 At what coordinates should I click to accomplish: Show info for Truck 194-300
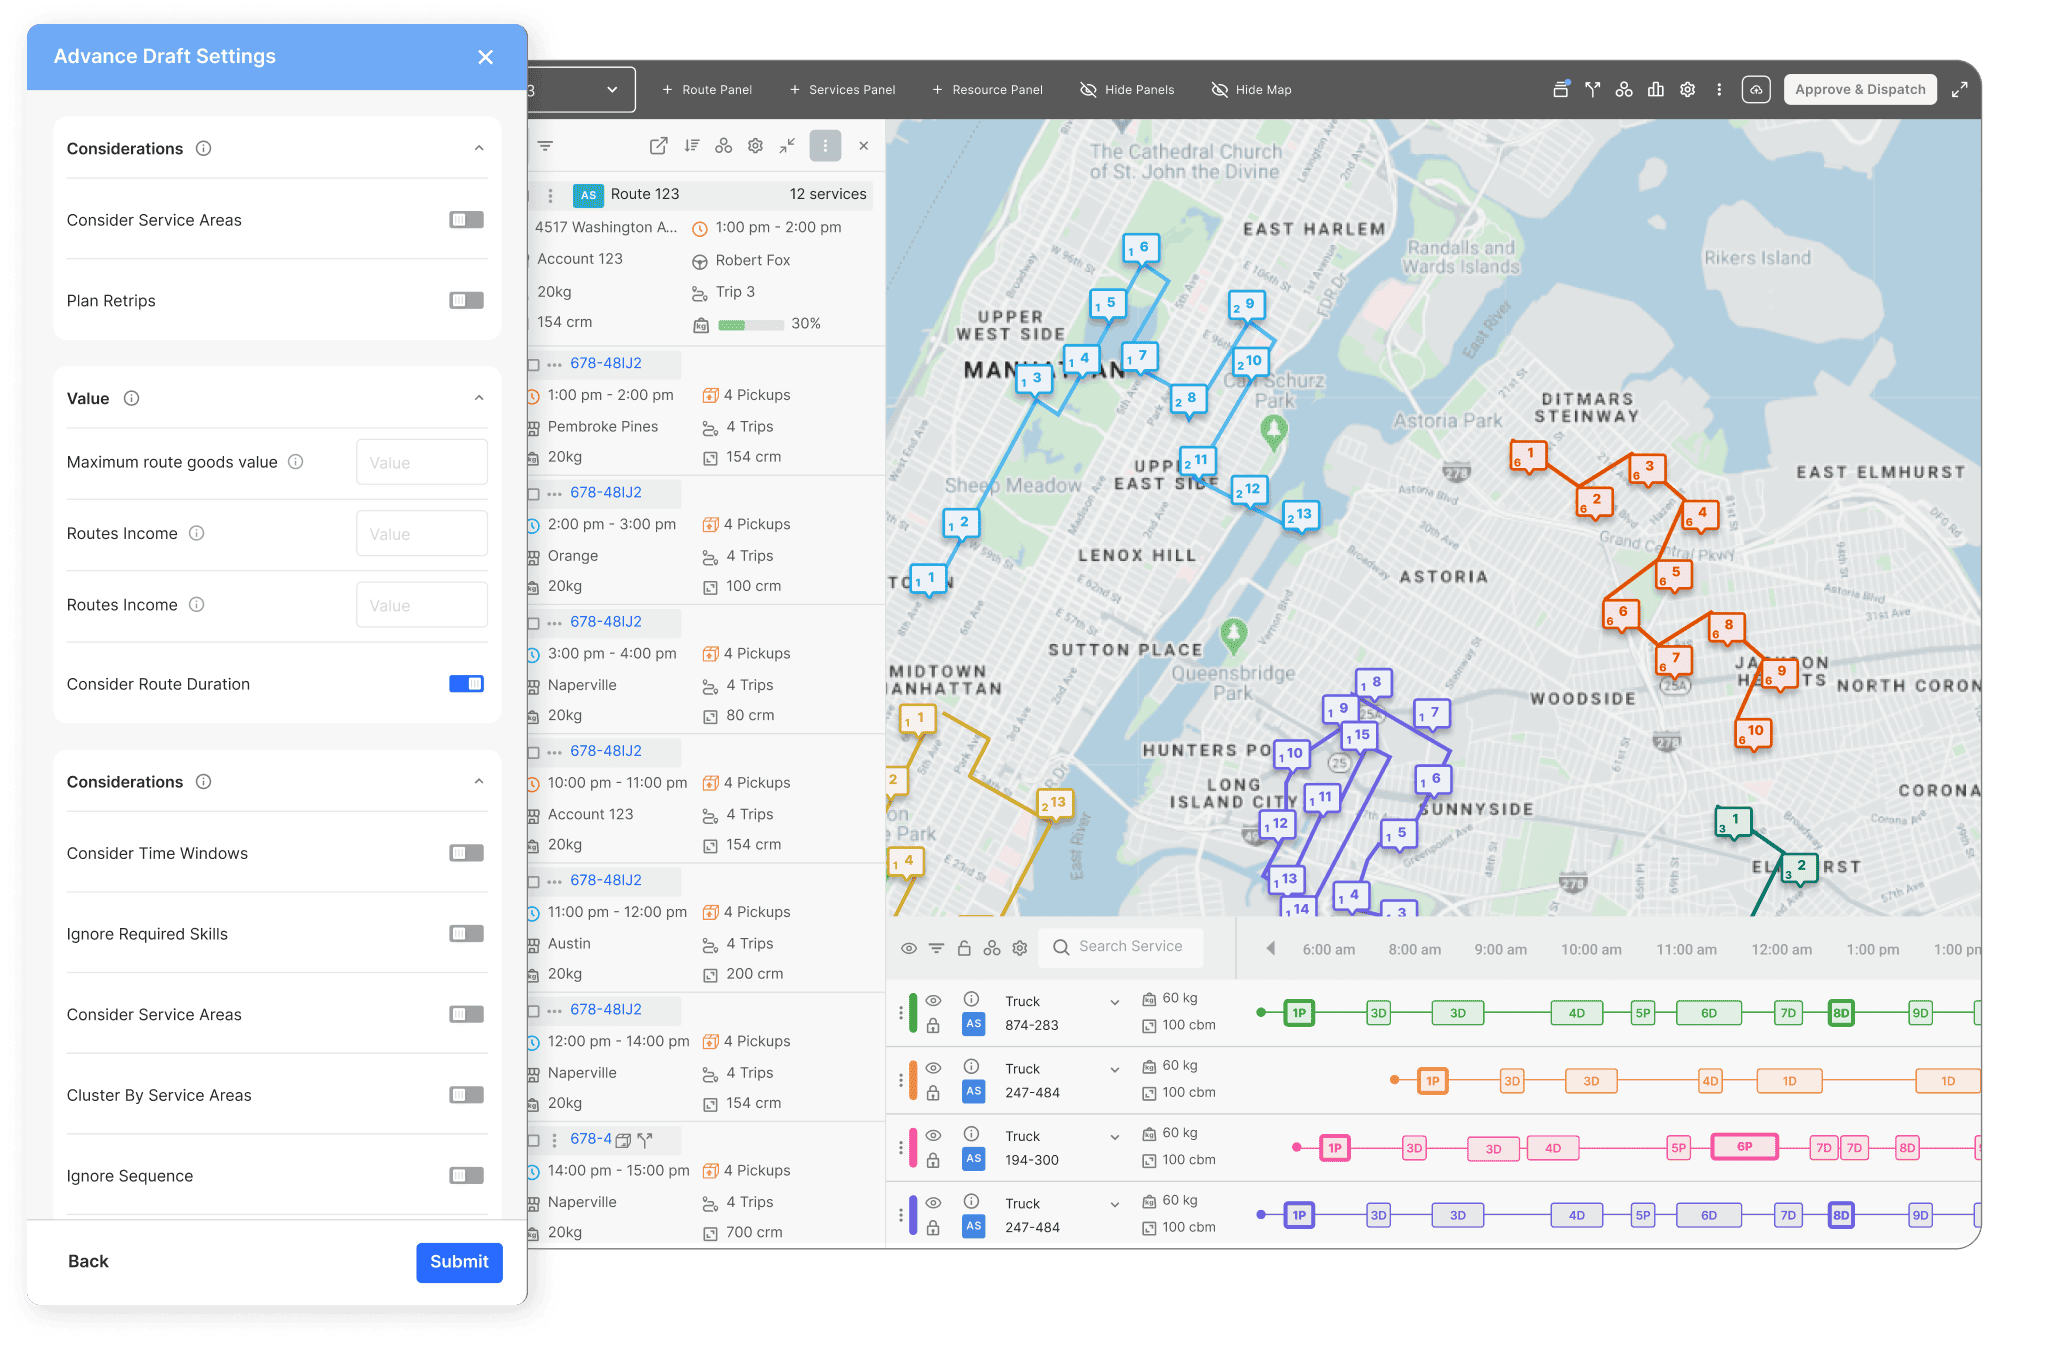(970, 1134)
